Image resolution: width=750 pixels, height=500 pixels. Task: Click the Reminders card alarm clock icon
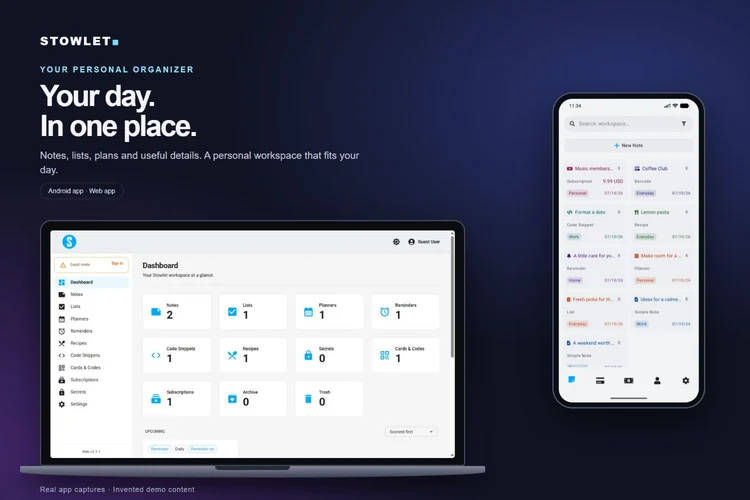(x=385, y=312)
